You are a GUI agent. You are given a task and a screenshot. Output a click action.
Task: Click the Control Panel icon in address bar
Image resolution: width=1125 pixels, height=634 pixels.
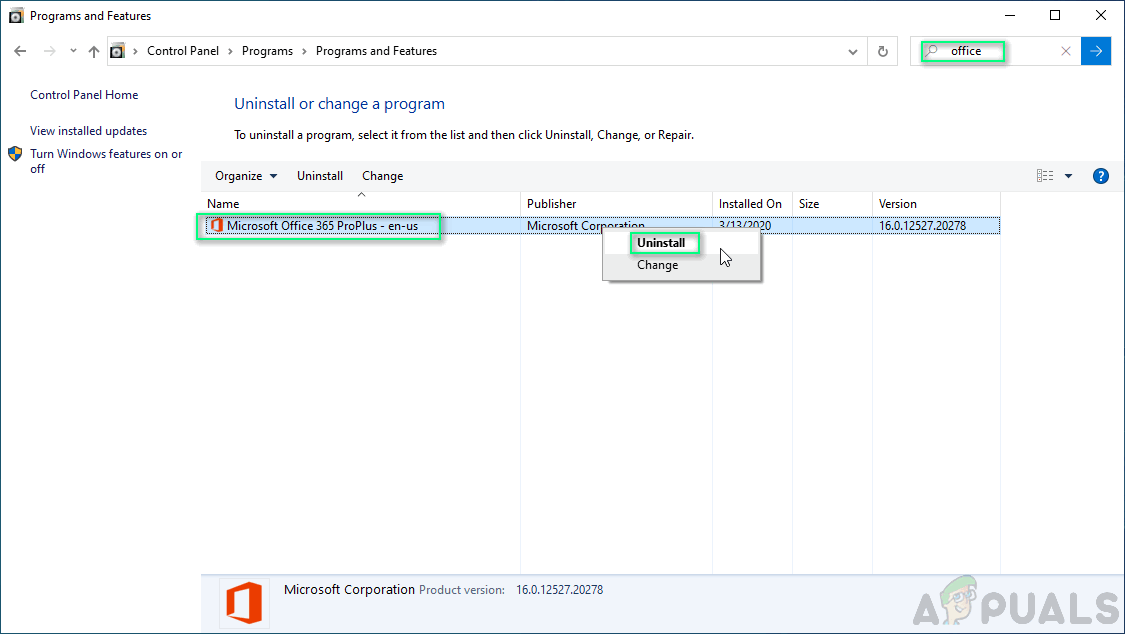[x=118, y=51]
